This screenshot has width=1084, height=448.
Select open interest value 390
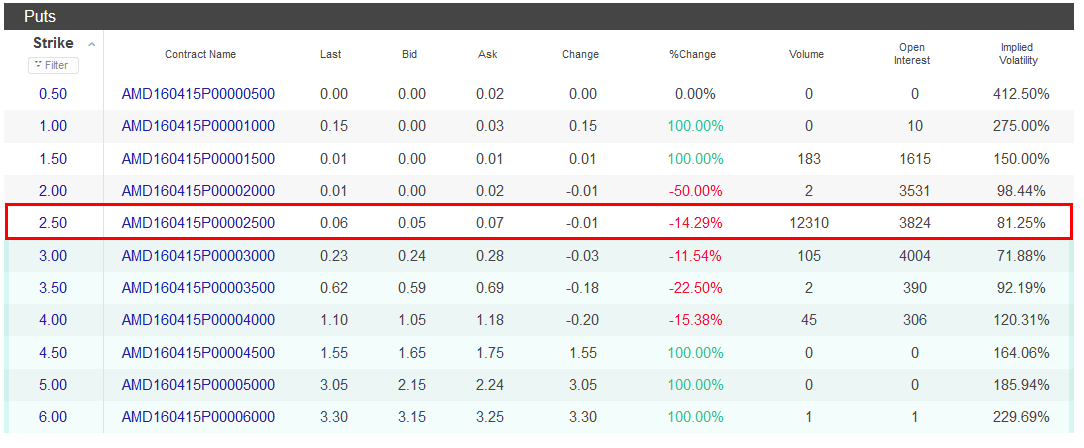915,288
